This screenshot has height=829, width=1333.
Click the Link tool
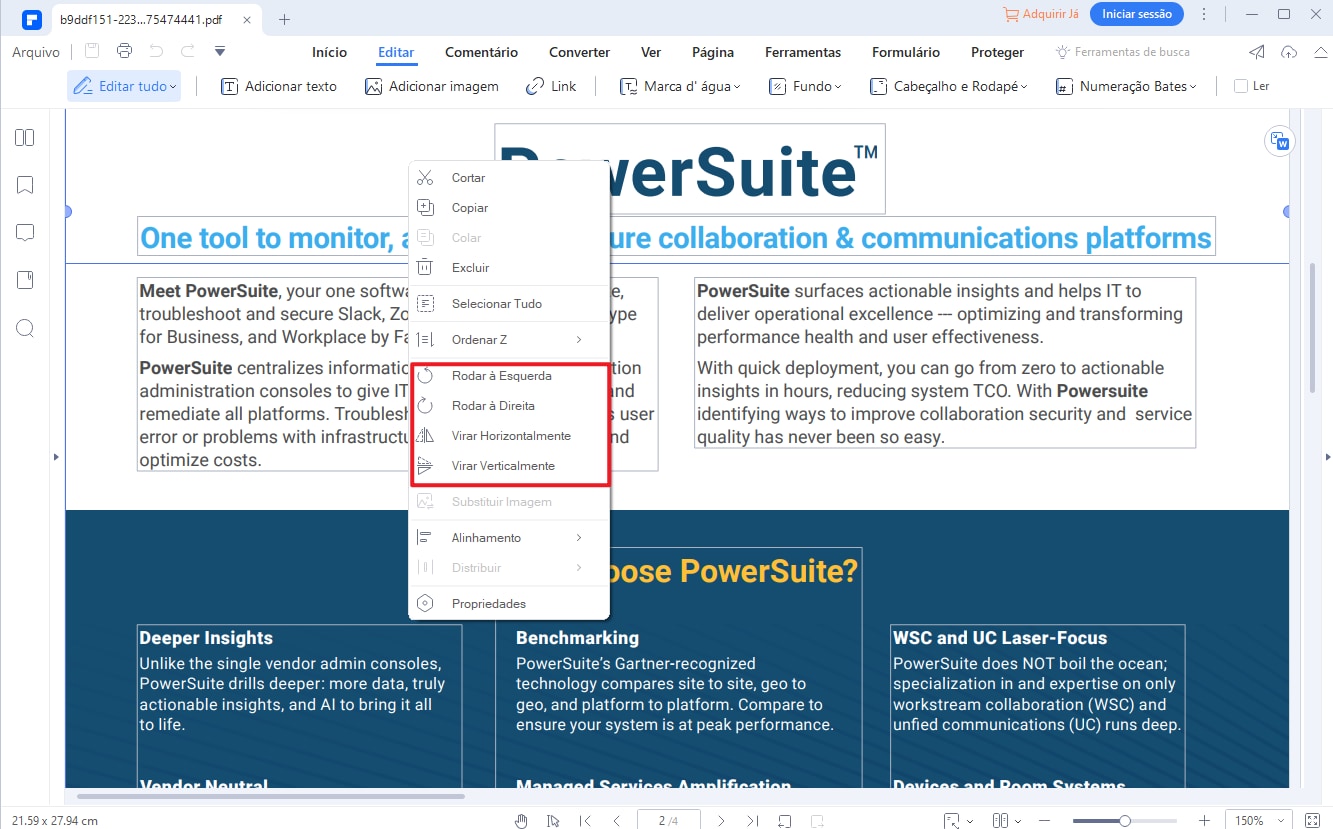click(x=551, y=86)
